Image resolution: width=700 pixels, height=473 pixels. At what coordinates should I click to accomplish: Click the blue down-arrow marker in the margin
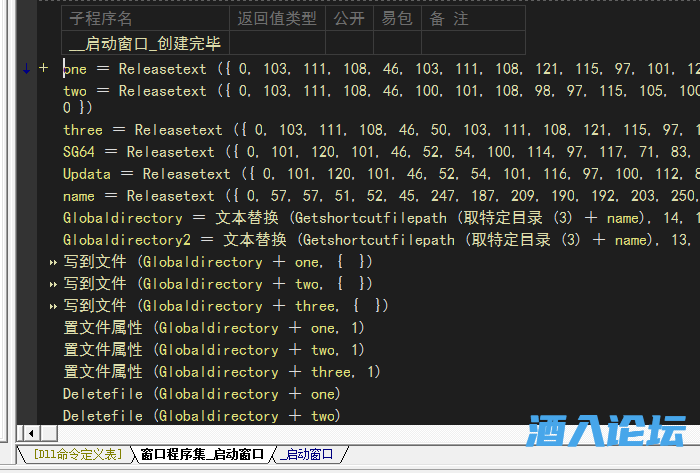(27, 69)
